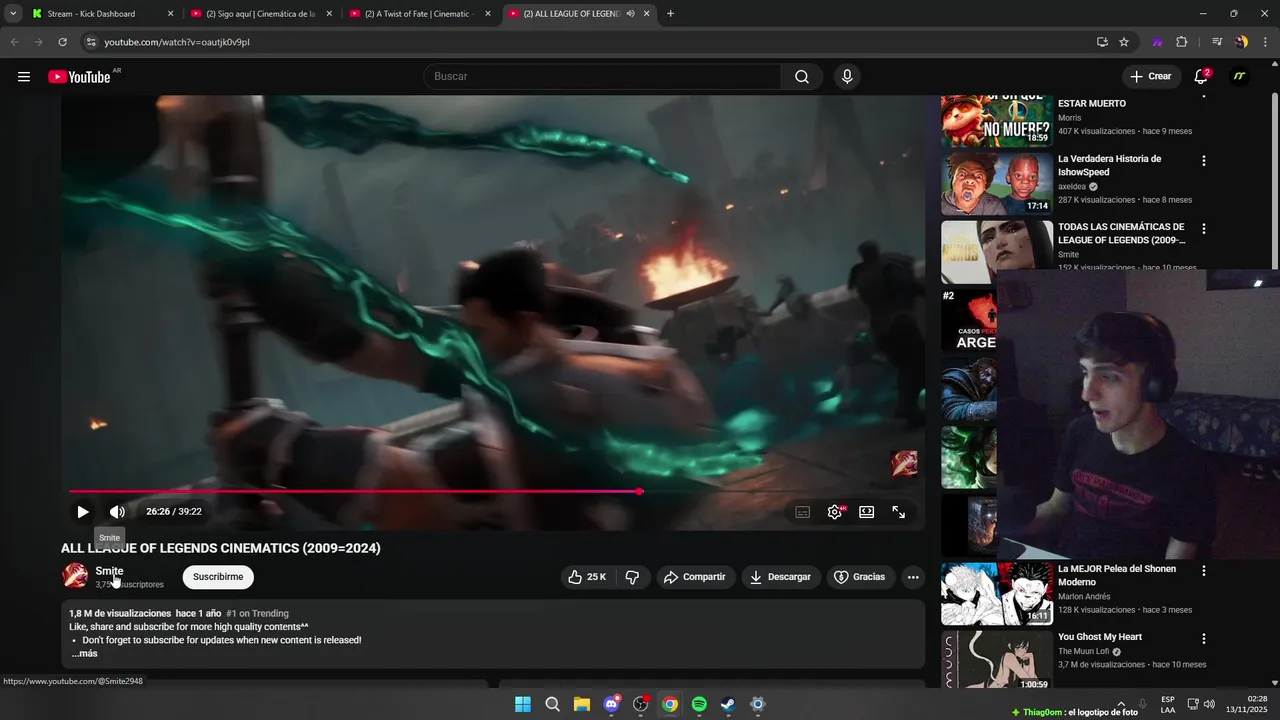The height and width of the screenshot is (720, 1280).
Task: Mute the tab's audio speaker icon
Action: coord(630,14)
